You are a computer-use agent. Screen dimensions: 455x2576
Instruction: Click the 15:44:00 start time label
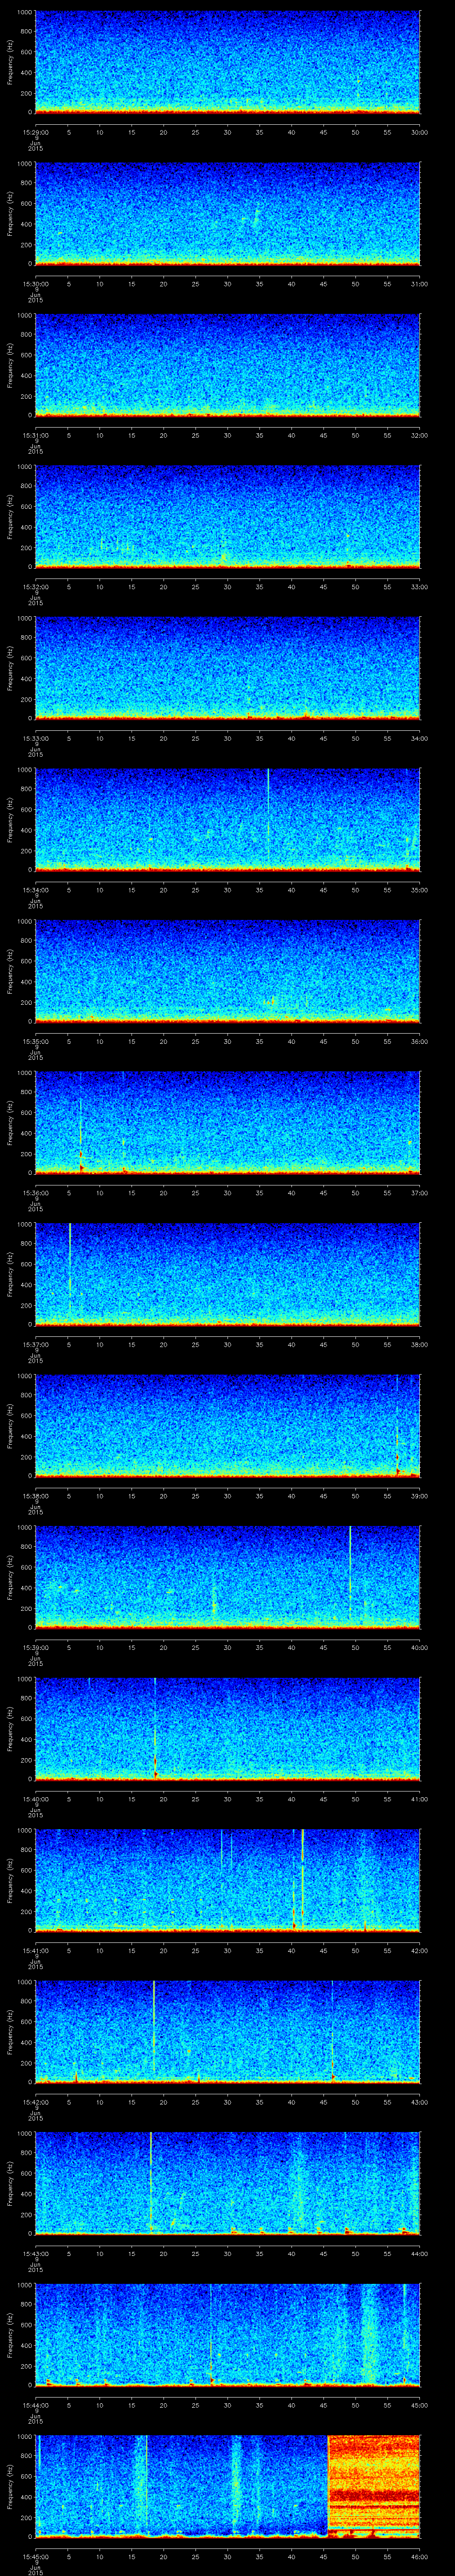(35, 2405)
